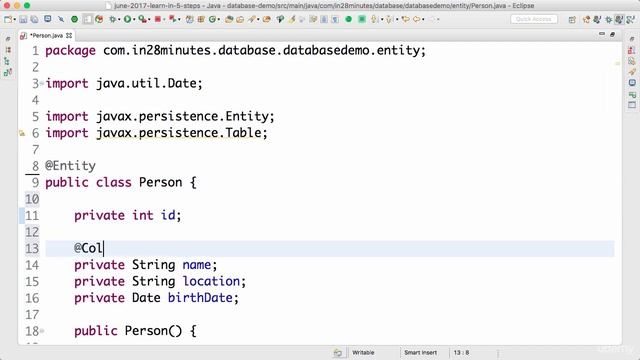Viewport: 640px width, 360px height.
Task: Click the blue rounded-square icon in right sidebar
Action: click(x=632, y=83)
